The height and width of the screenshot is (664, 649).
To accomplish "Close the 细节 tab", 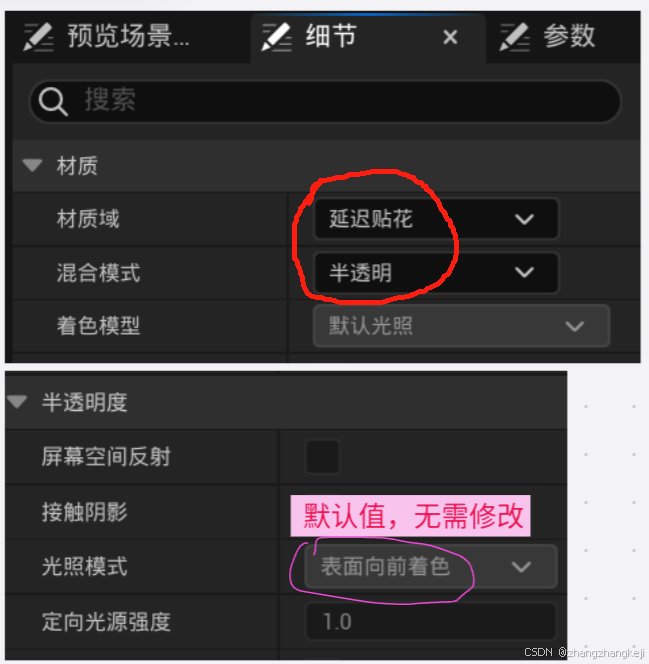I will [450, 37].
